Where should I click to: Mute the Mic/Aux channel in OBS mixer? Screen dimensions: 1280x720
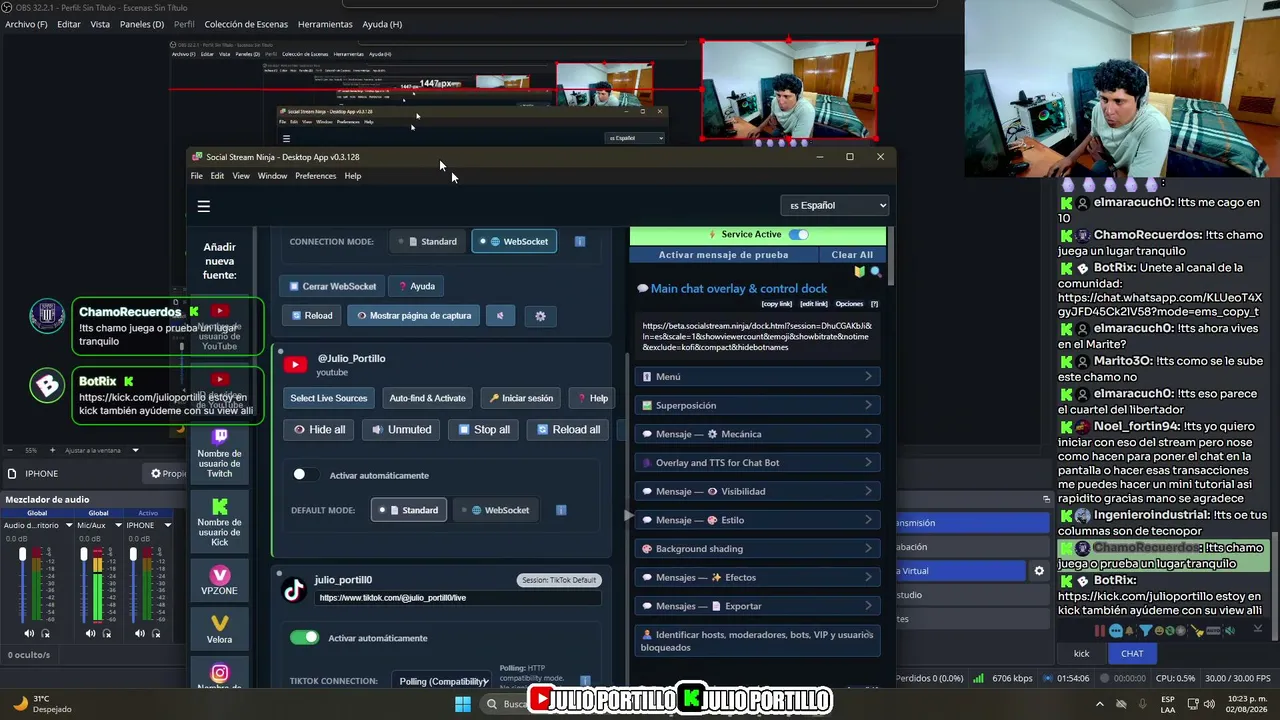(91, 633)
